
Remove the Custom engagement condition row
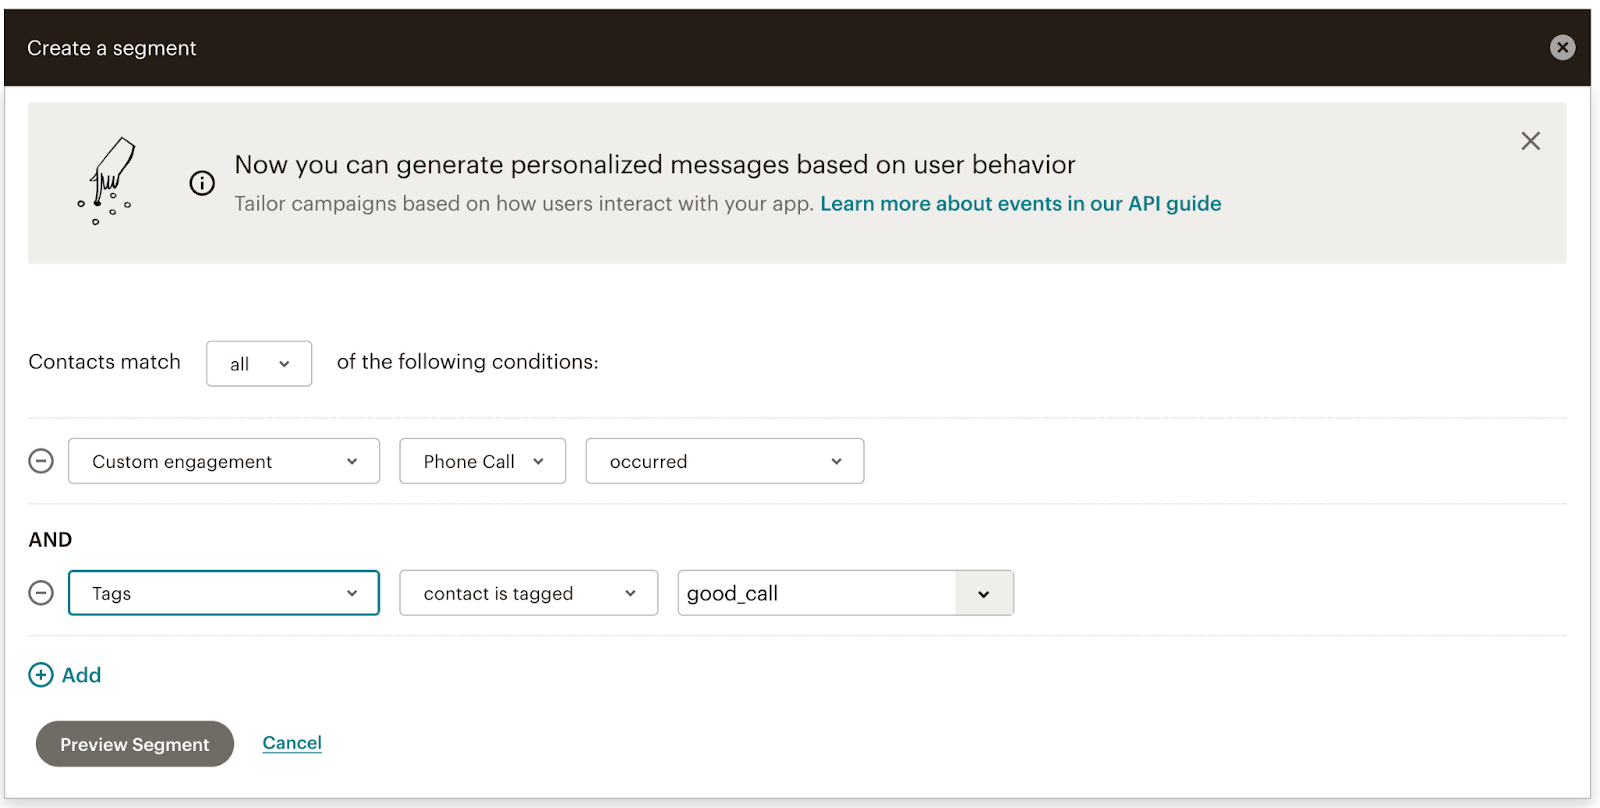tap(41, 461)
